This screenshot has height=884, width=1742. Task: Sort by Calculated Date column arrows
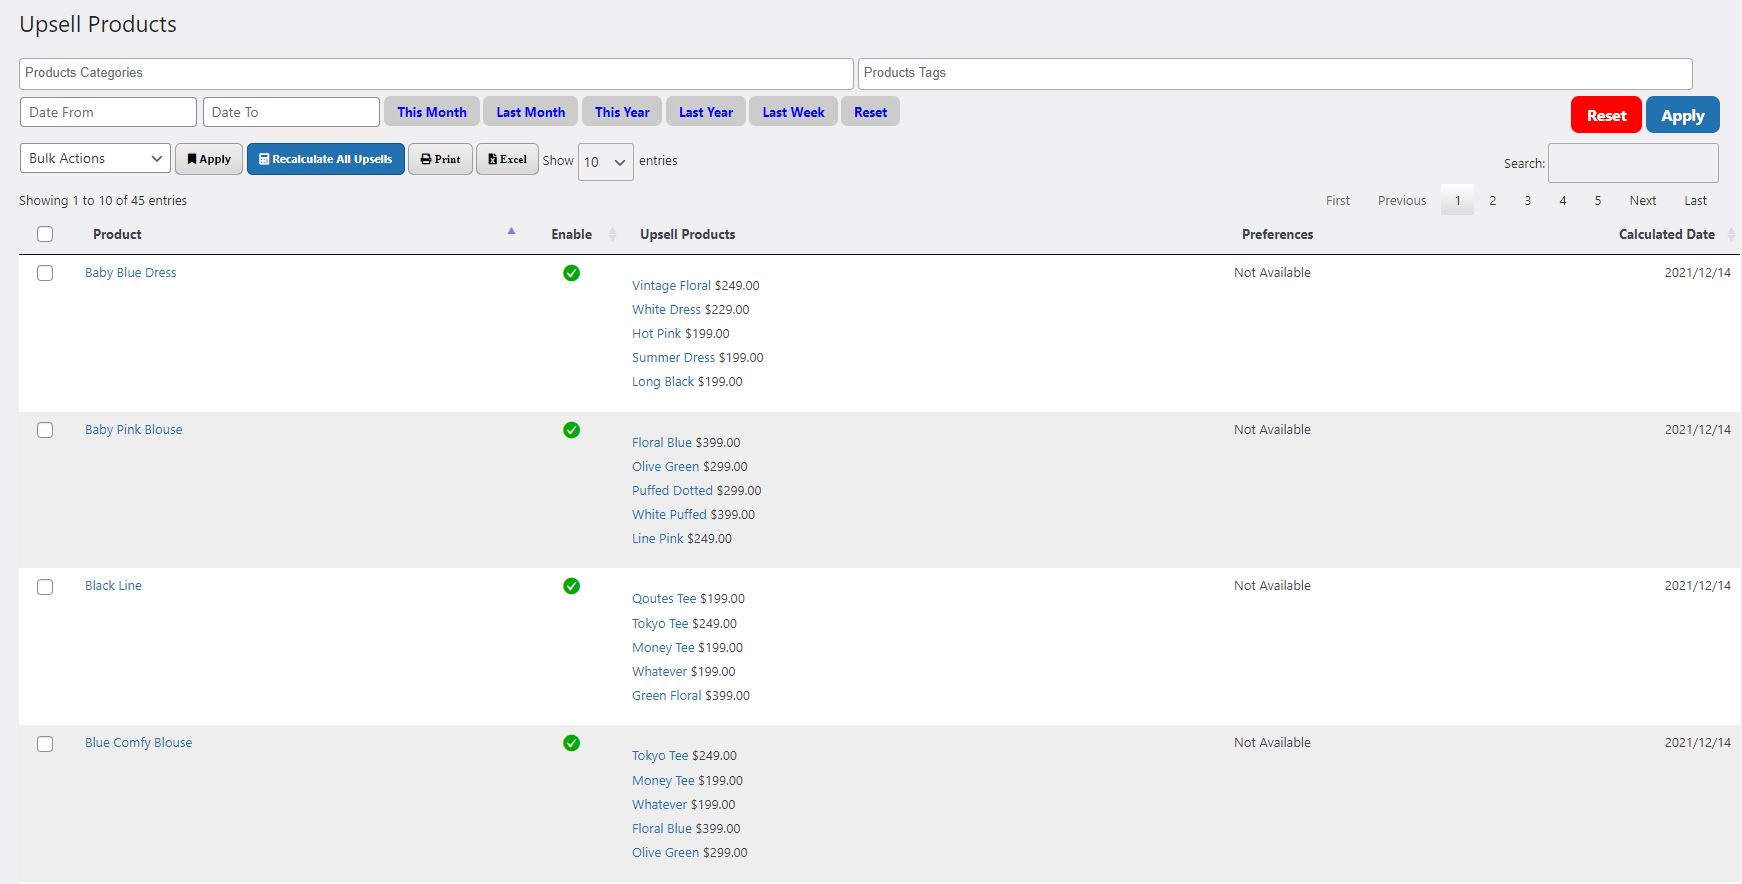tap(1731, 235)
